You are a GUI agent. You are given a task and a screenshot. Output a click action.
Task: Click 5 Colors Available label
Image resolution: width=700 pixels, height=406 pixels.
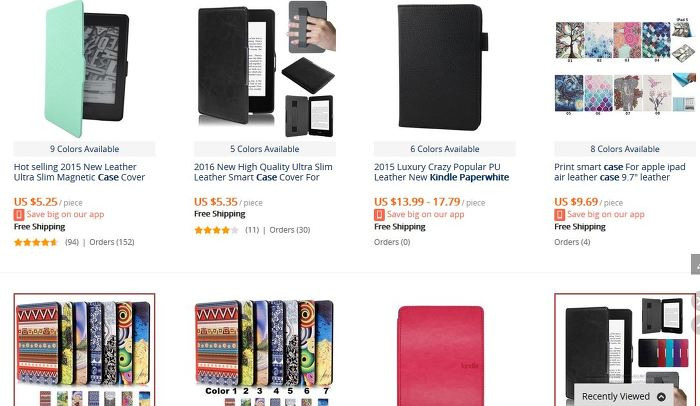265,149
